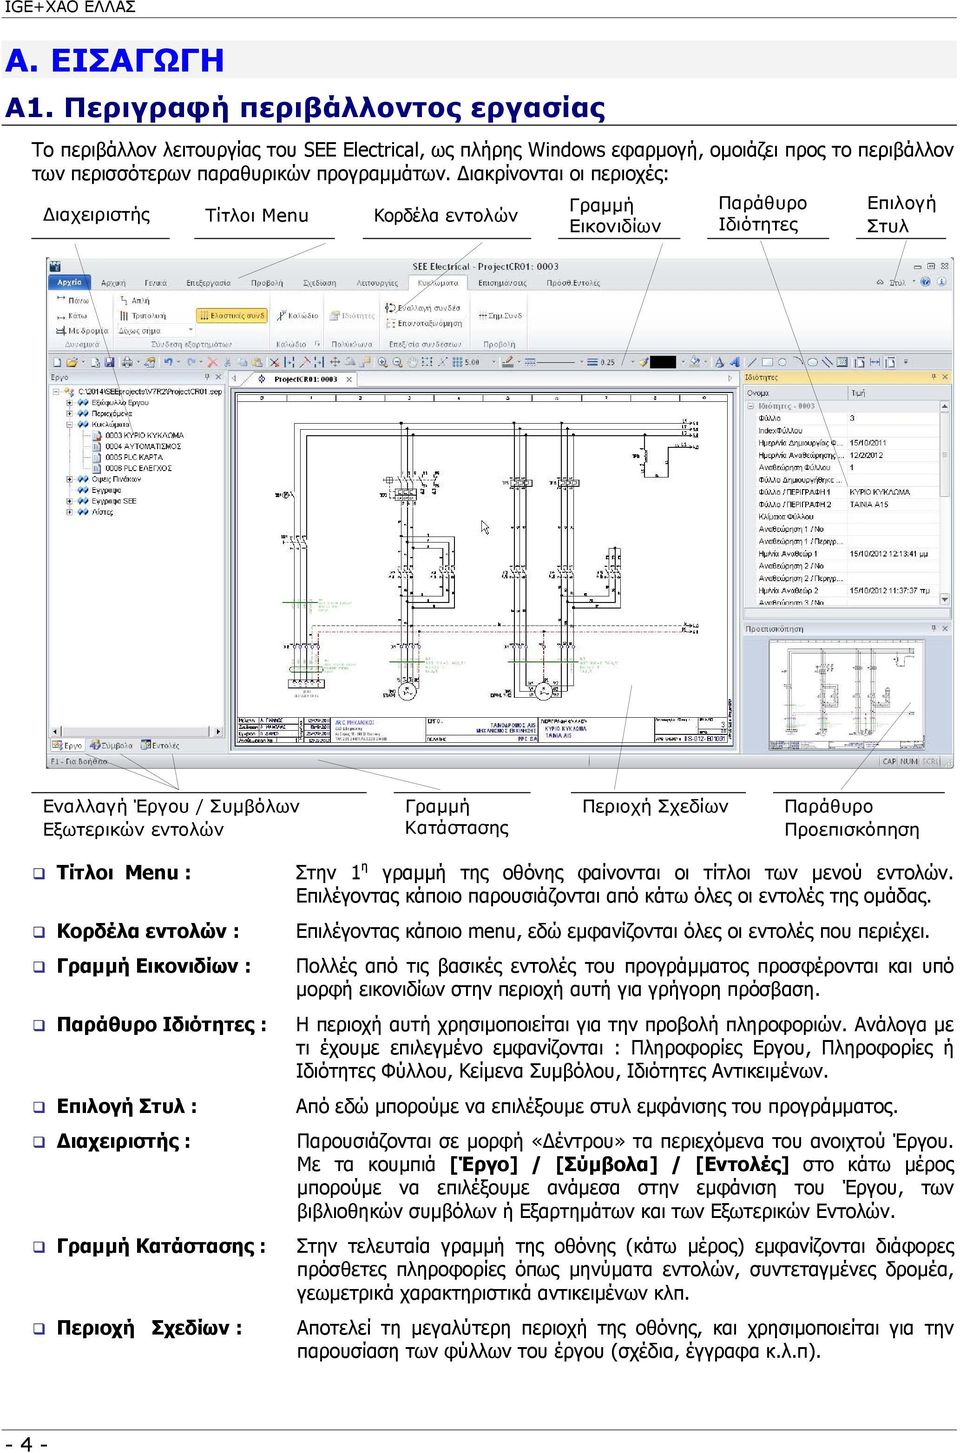Click the preview pane thumbnail
The height and width of the screenshot is (1453, 960).
846,693
